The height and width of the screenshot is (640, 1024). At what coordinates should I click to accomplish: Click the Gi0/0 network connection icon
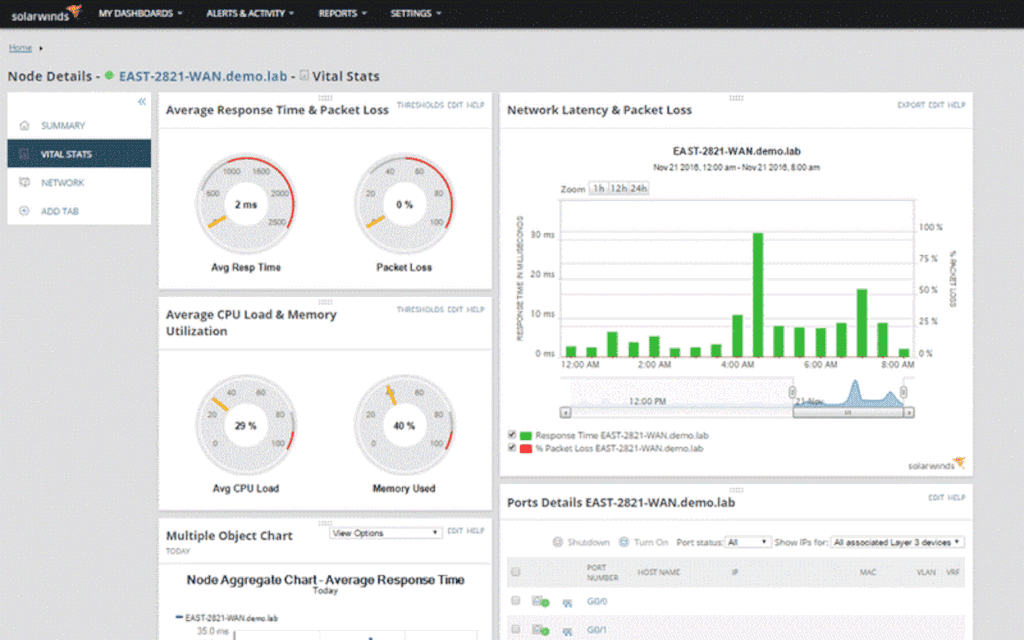tap(567, 603)
